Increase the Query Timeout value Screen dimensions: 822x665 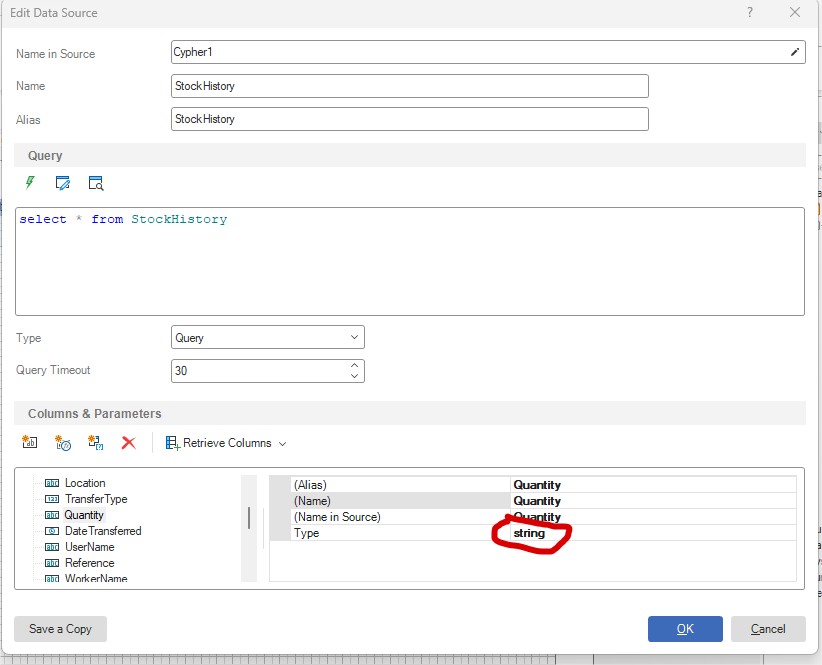click(355, 366)
